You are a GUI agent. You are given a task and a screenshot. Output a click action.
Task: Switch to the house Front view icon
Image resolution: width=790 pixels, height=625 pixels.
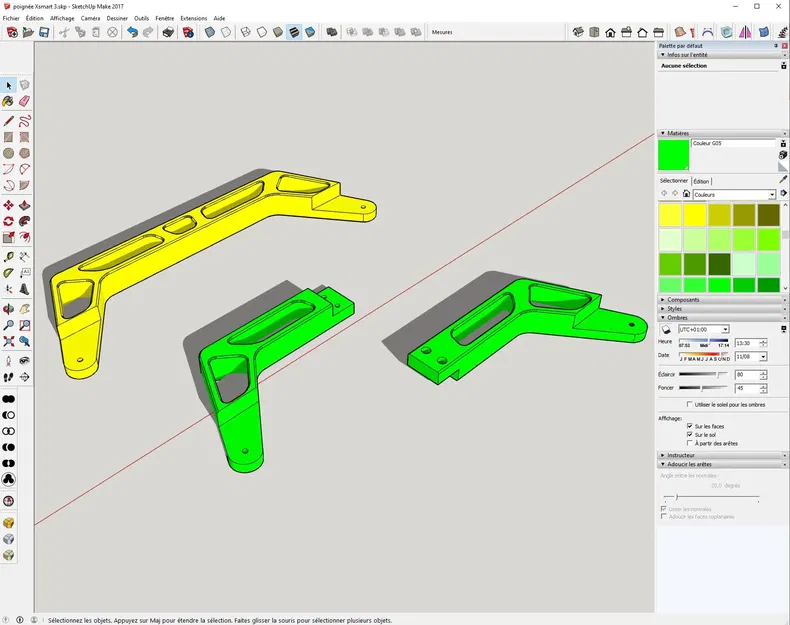coord(610,32)
